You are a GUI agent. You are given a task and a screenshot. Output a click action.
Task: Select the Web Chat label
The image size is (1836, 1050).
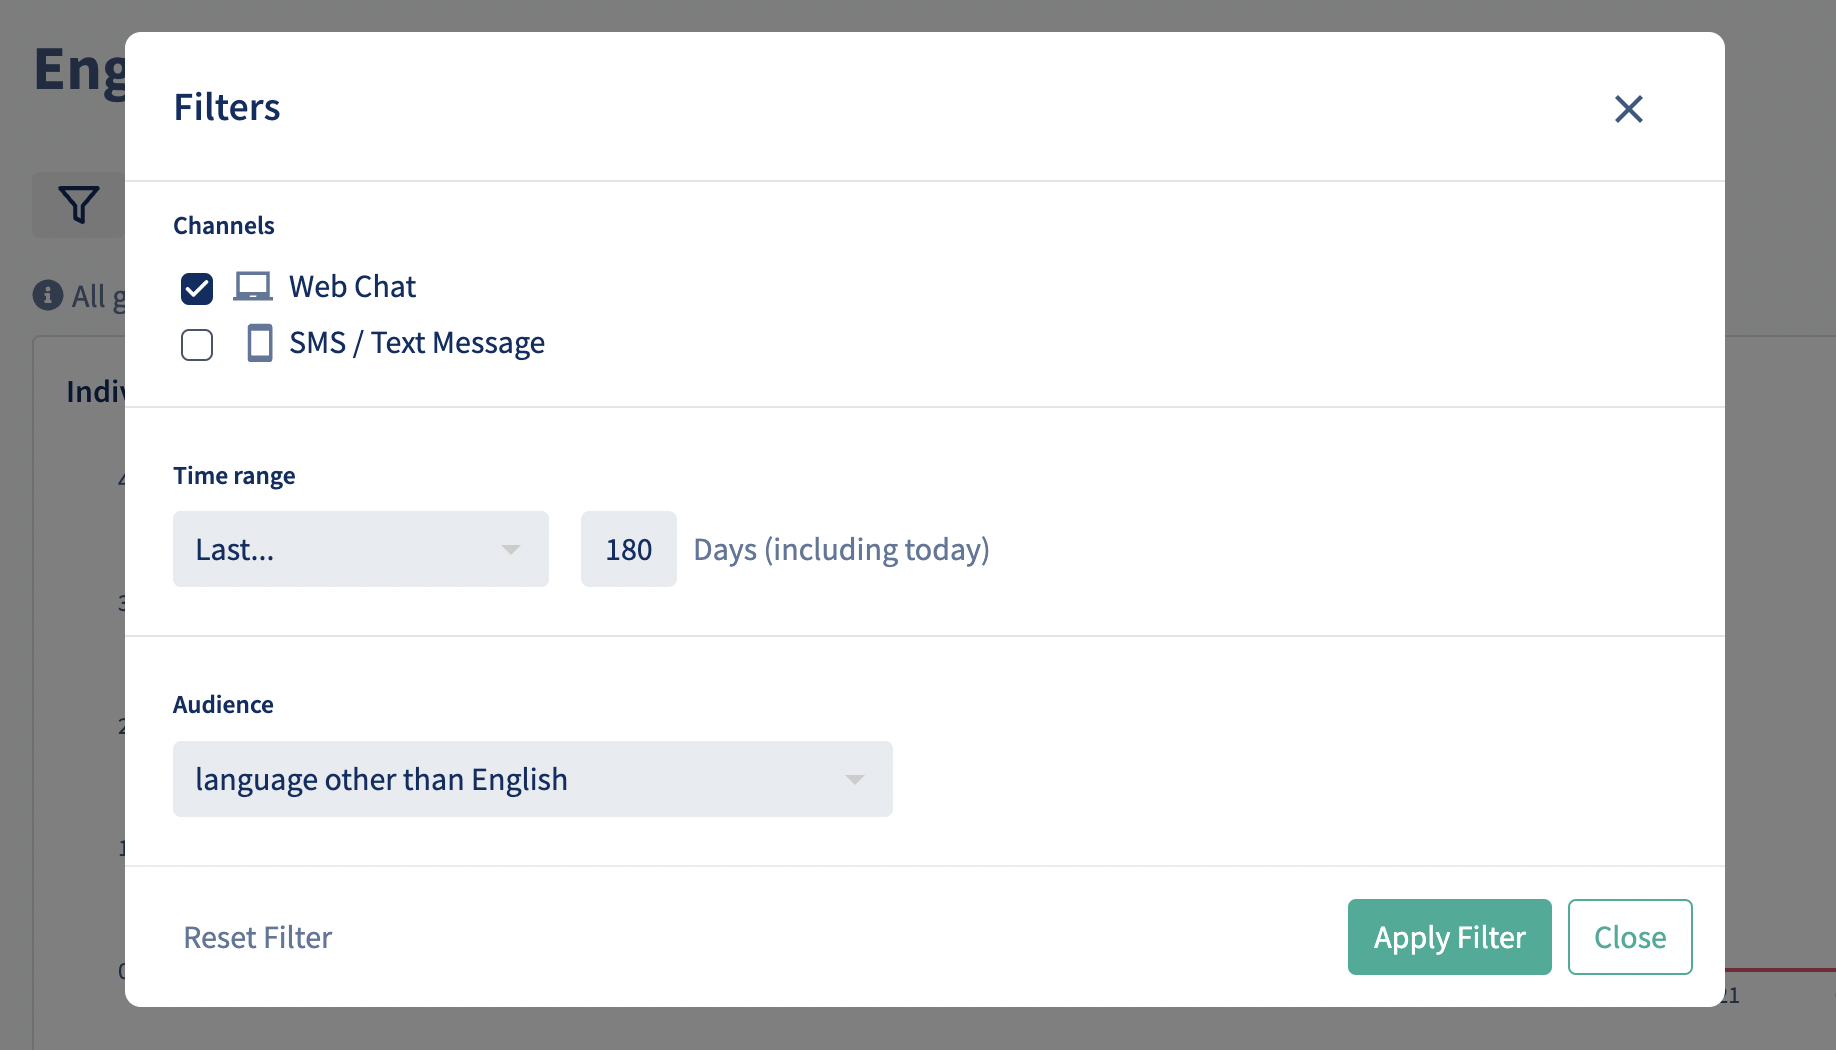click(352, 287)
